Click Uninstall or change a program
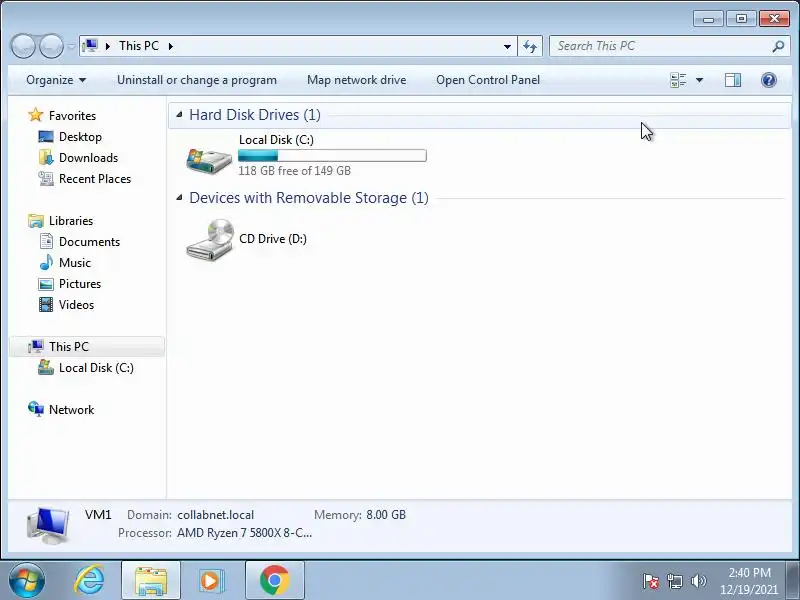Image resolution: width=800 pixels, height=600 pixels. [197, 80]
